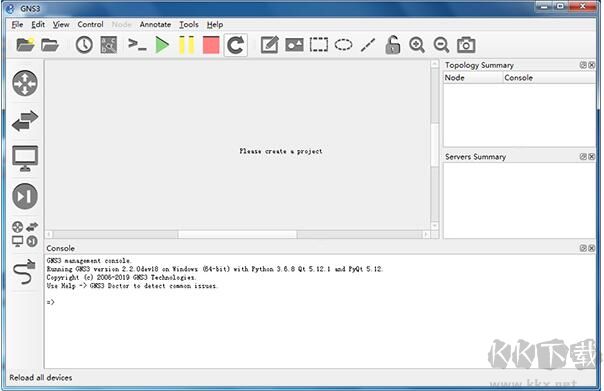This screenshot has height=391, width=604.
Task: Open the Tools menu
Action: (189, 25)
